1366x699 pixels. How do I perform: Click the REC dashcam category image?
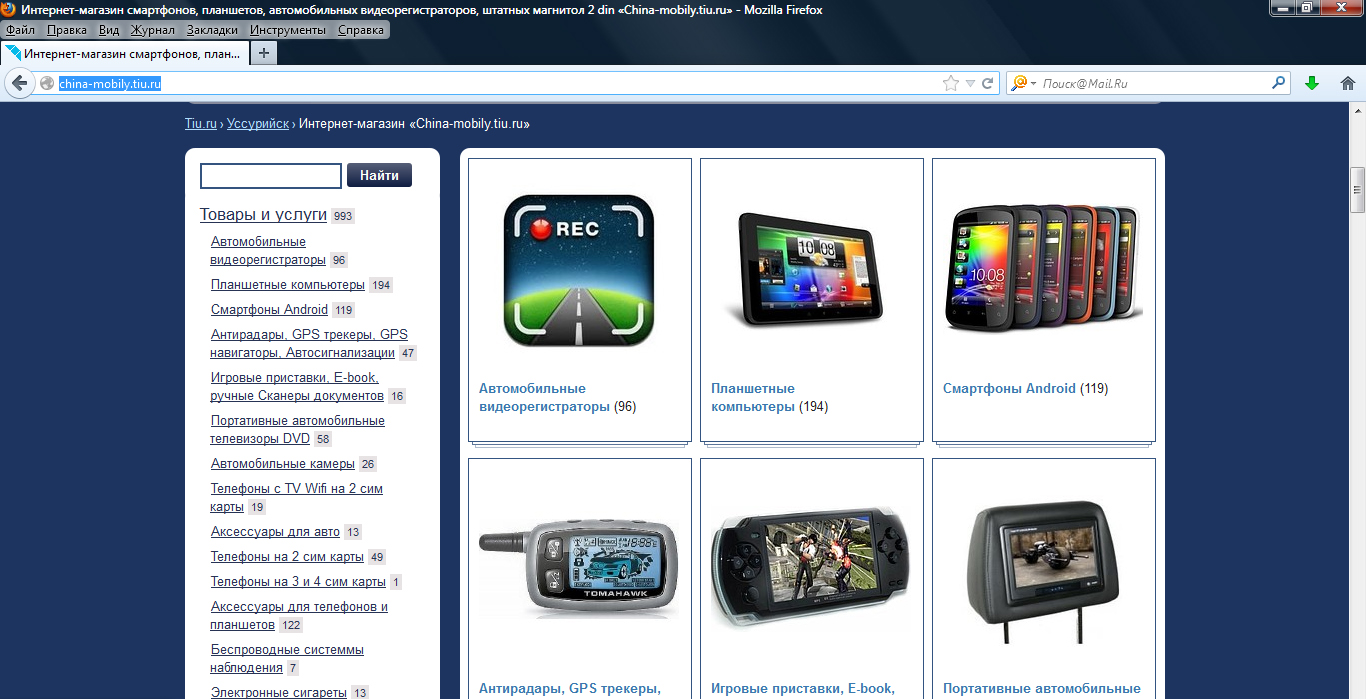[x=579, y=271]
